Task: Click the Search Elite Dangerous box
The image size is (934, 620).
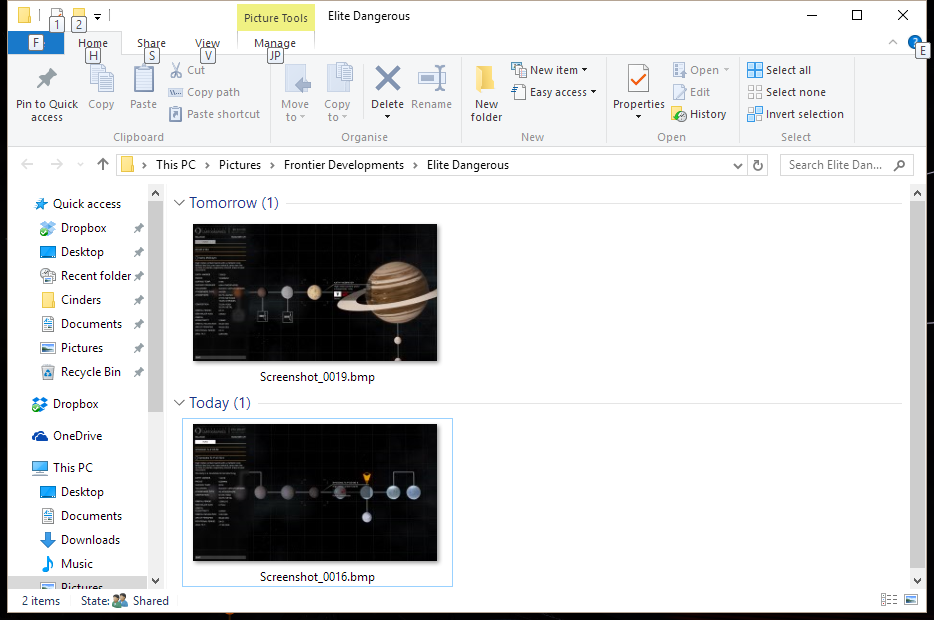Action: click(x=846, y=165)
